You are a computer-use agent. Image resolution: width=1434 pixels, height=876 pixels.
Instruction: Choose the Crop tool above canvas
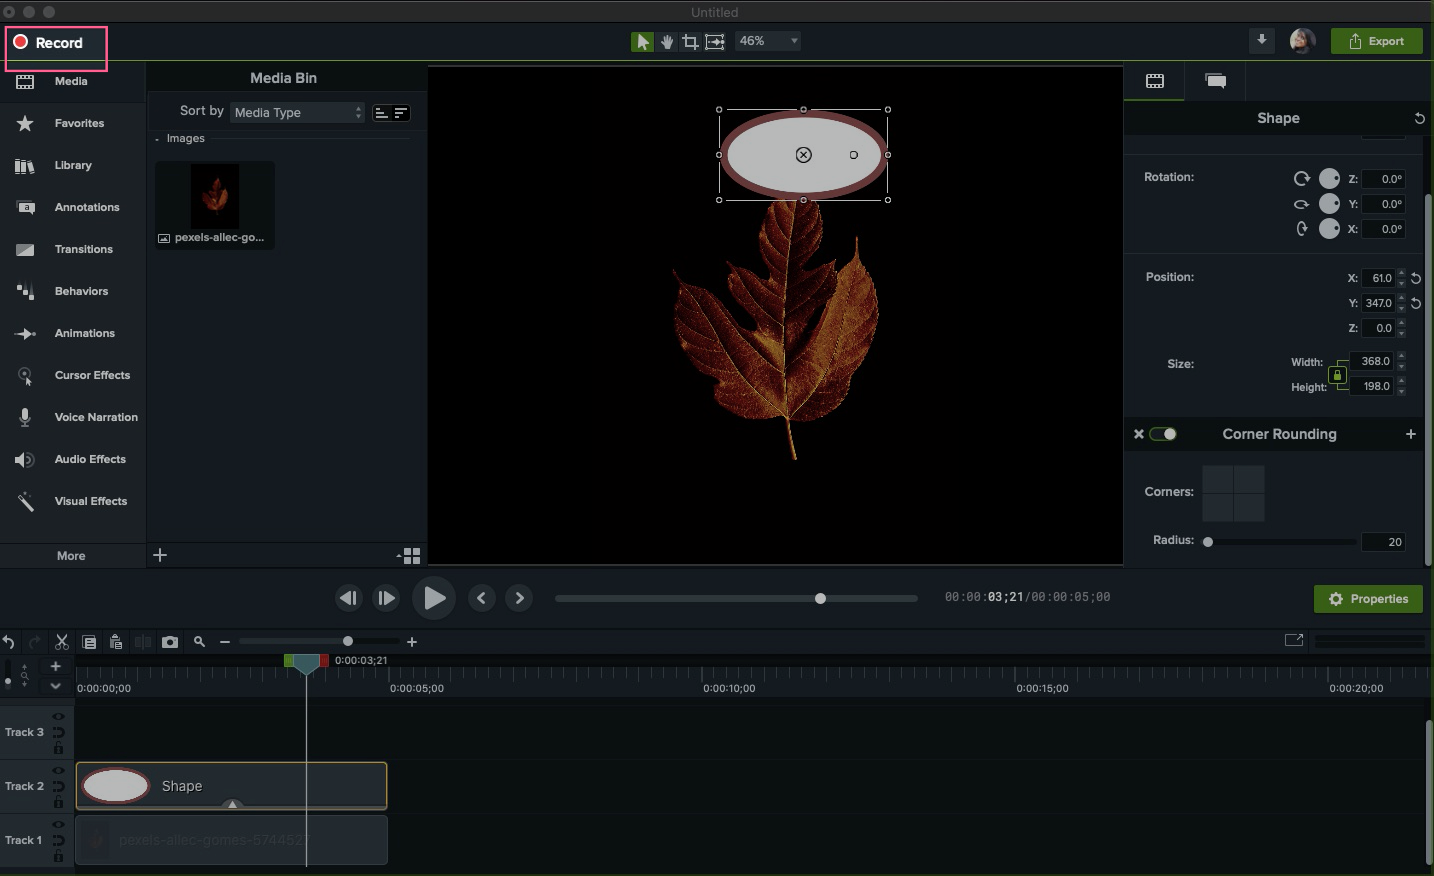tap(690, 42)
